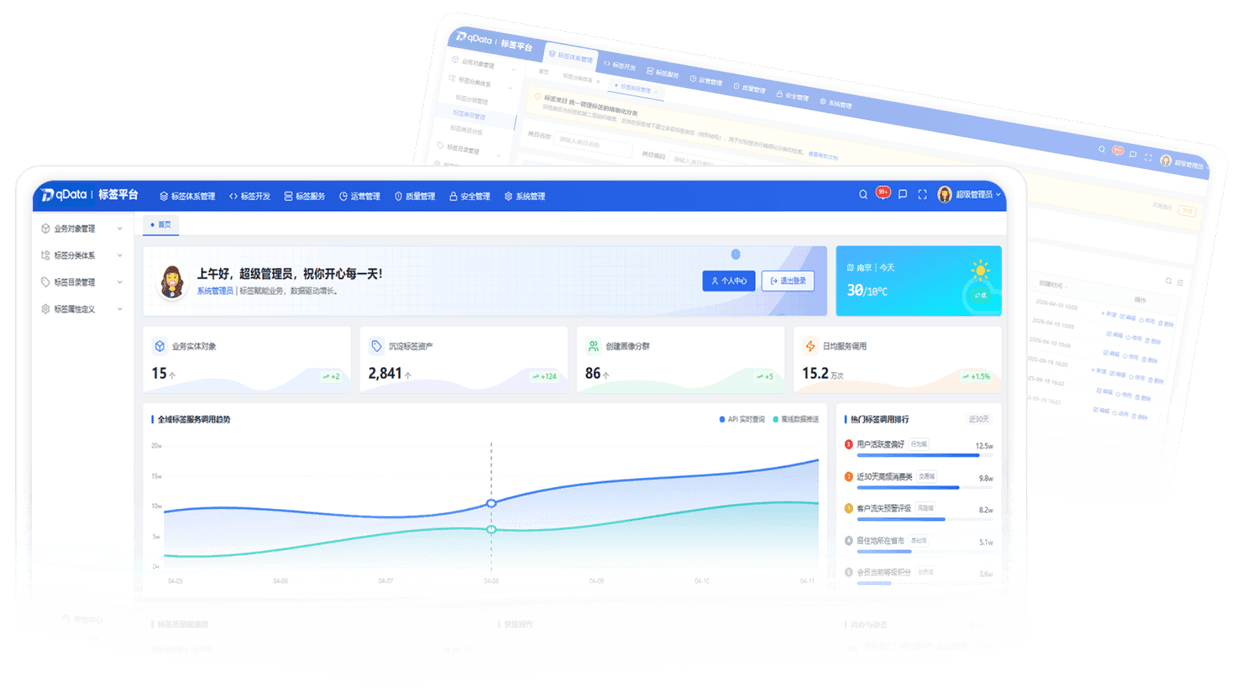Click 客户流失预警评级 progress bar (8.2w)
Image resolution: width=1242 pixels, height=699 pixels.
[925, 520]
